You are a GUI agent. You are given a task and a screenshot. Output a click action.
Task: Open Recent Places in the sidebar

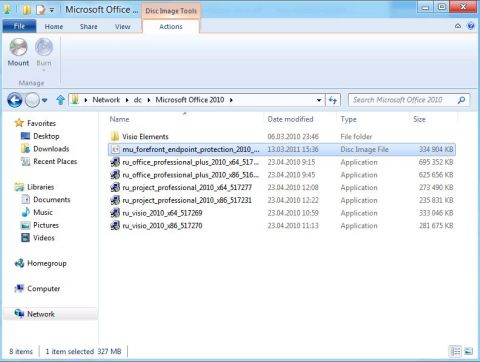coord(55,161)
